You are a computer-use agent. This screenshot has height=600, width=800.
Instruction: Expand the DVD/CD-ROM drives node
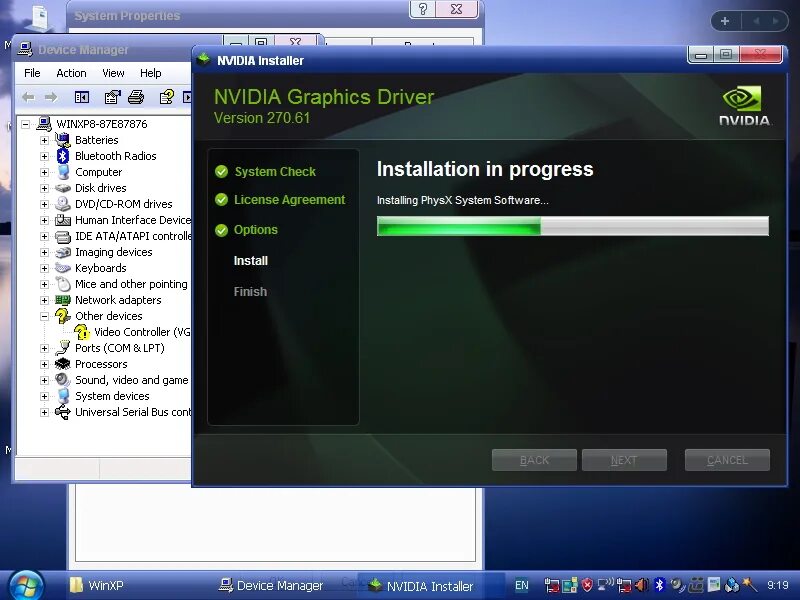(x=44, y=204)
